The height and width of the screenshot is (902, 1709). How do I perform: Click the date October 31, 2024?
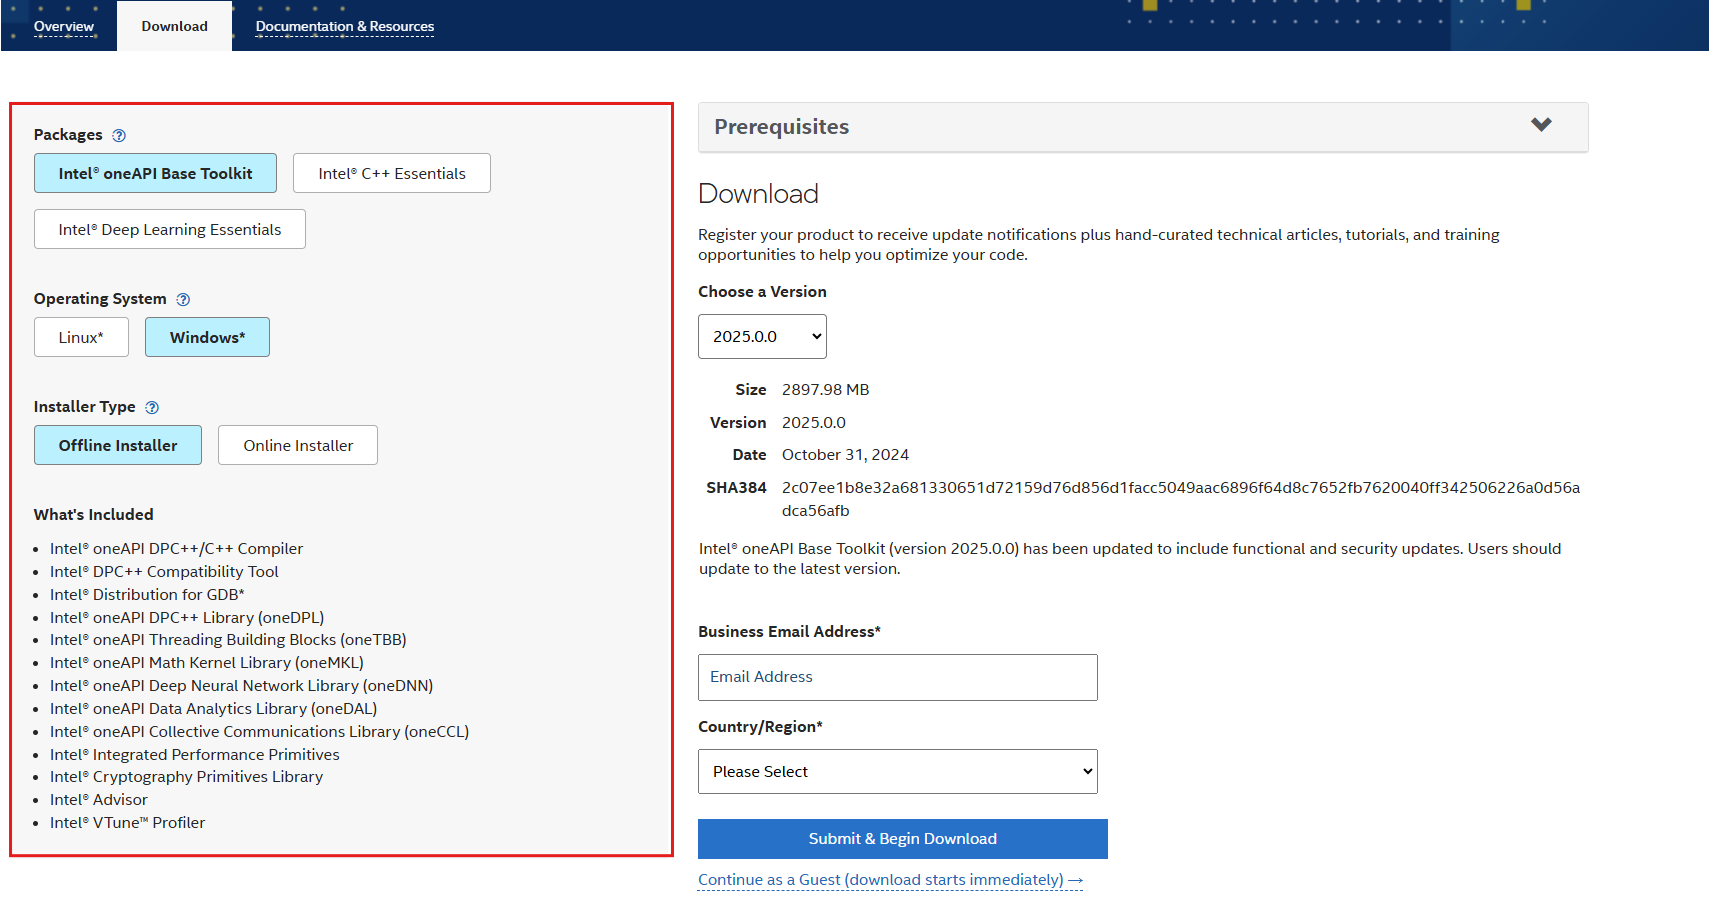click(845, 455)
